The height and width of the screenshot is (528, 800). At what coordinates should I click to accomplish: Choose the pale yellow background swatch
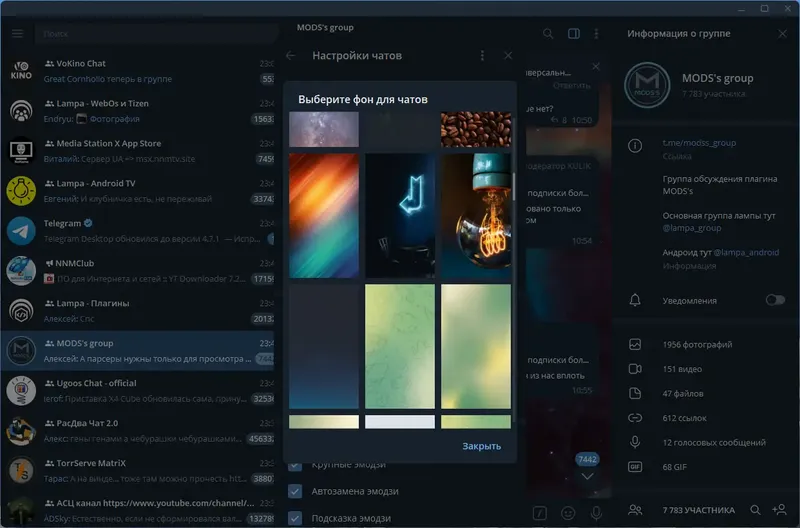click(x=324, y=421)
